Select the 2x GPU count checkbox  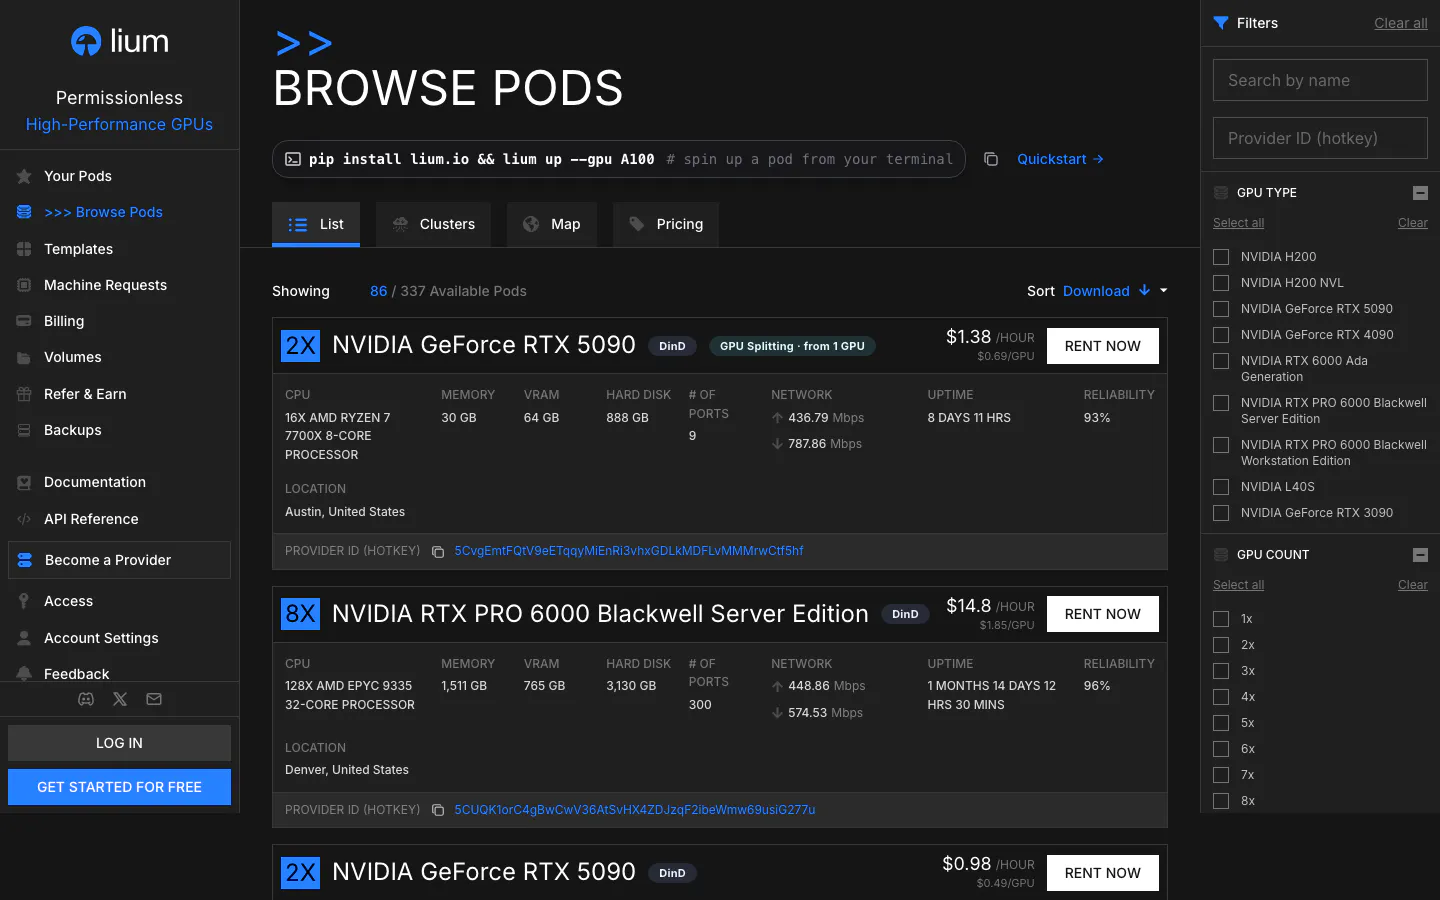tap(1221, 645)
